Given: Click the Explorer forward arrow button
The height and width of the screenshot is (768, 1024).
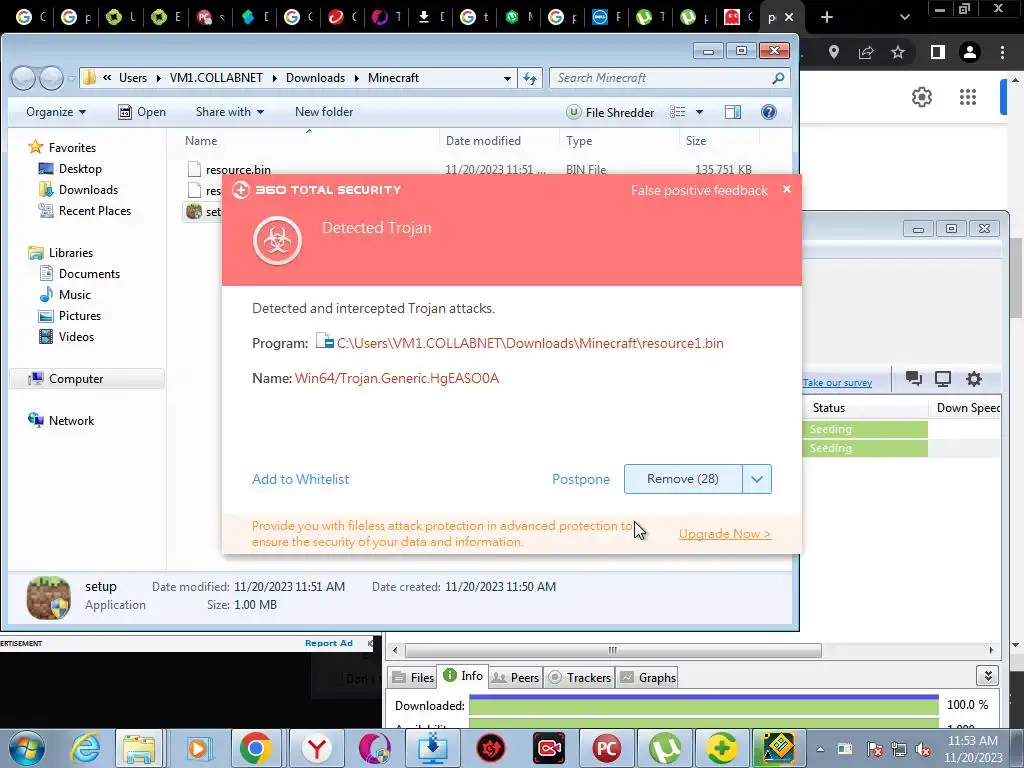Looking at the screenshot, I should (x=51, y=78).
